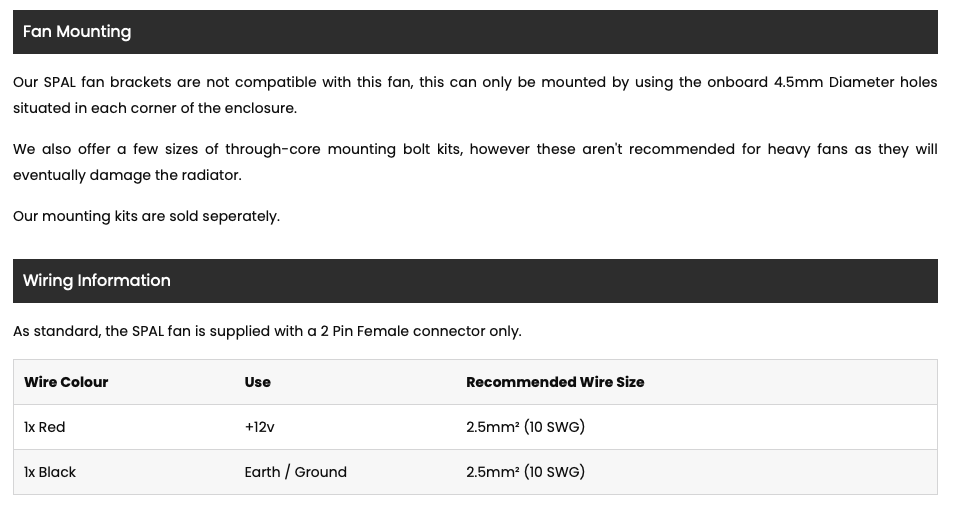Click the 1x Black table cell

[50, 472]
